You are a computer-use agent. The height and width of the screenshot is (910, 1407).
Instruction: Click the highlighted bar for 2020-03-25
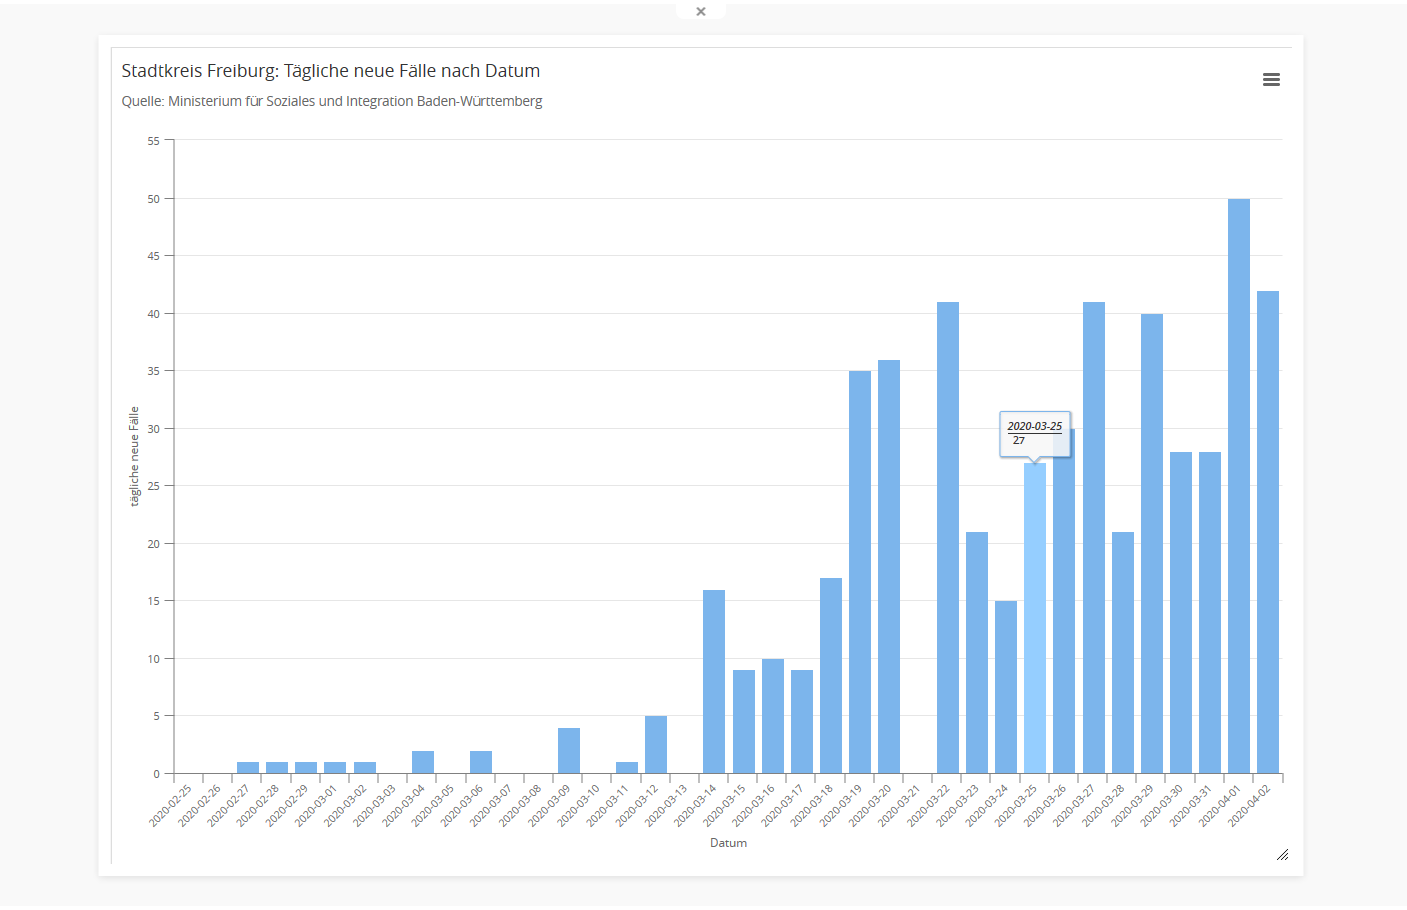1035,620
